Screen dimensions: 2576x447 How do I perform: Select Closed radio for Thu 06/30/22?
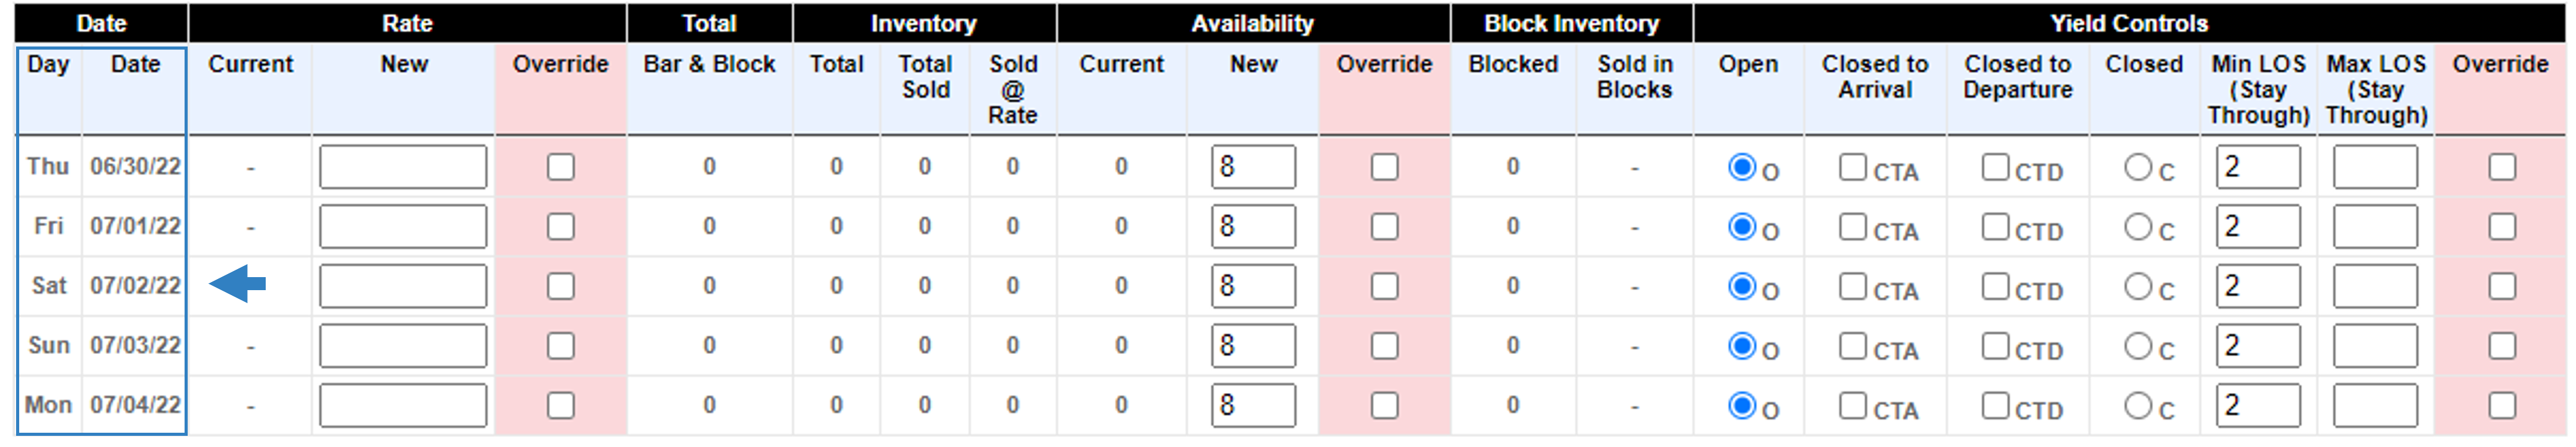tap(2138, 167)
